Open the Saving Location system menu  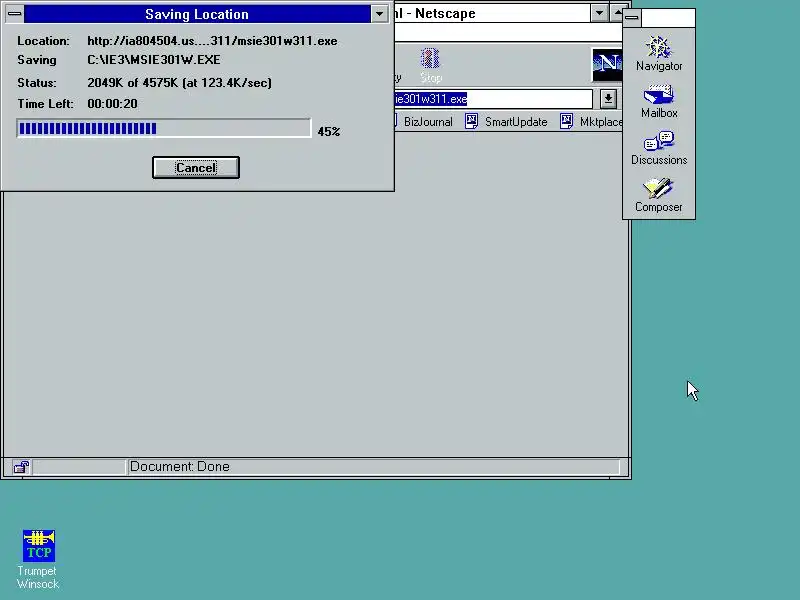14,14
